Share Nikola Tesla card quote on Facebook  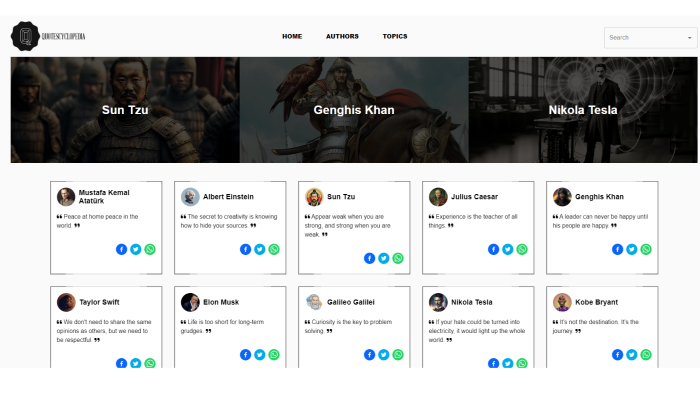click(x=493, y=363)
